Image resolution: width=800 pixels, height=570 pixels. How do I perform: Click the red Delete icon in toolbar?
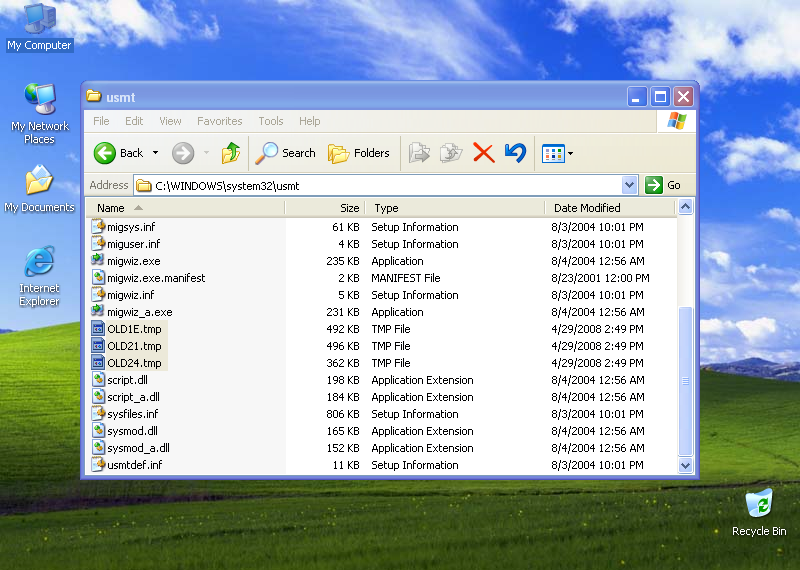click(x=483, y=153)
